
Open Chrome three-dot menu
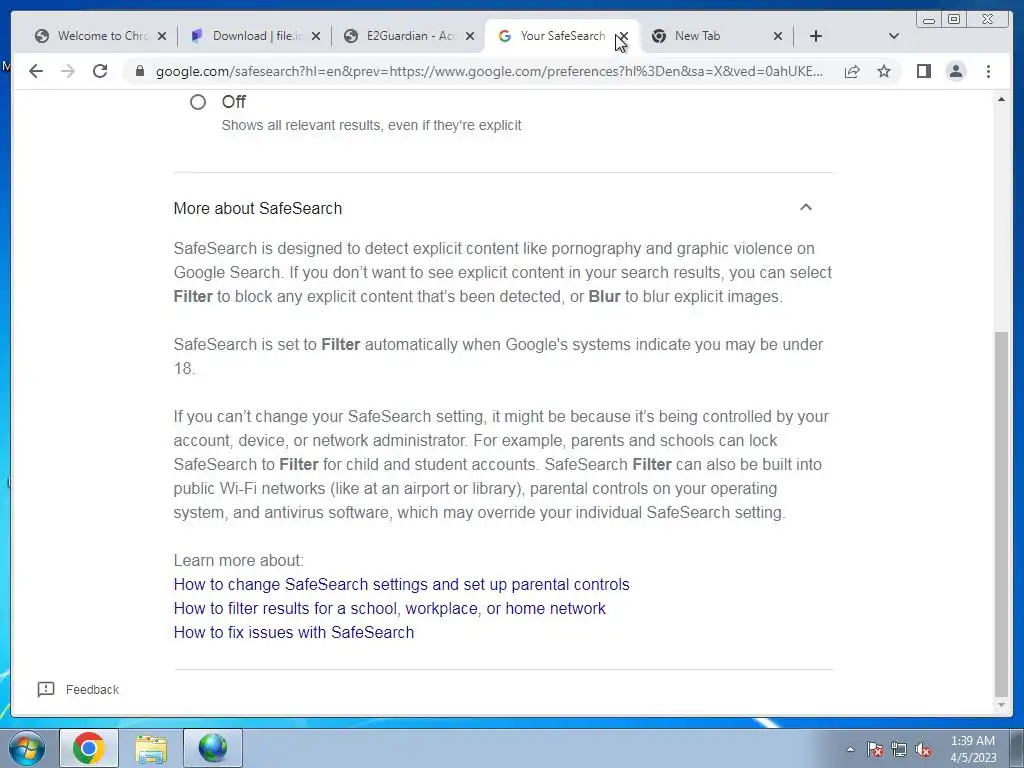point(988,71)
